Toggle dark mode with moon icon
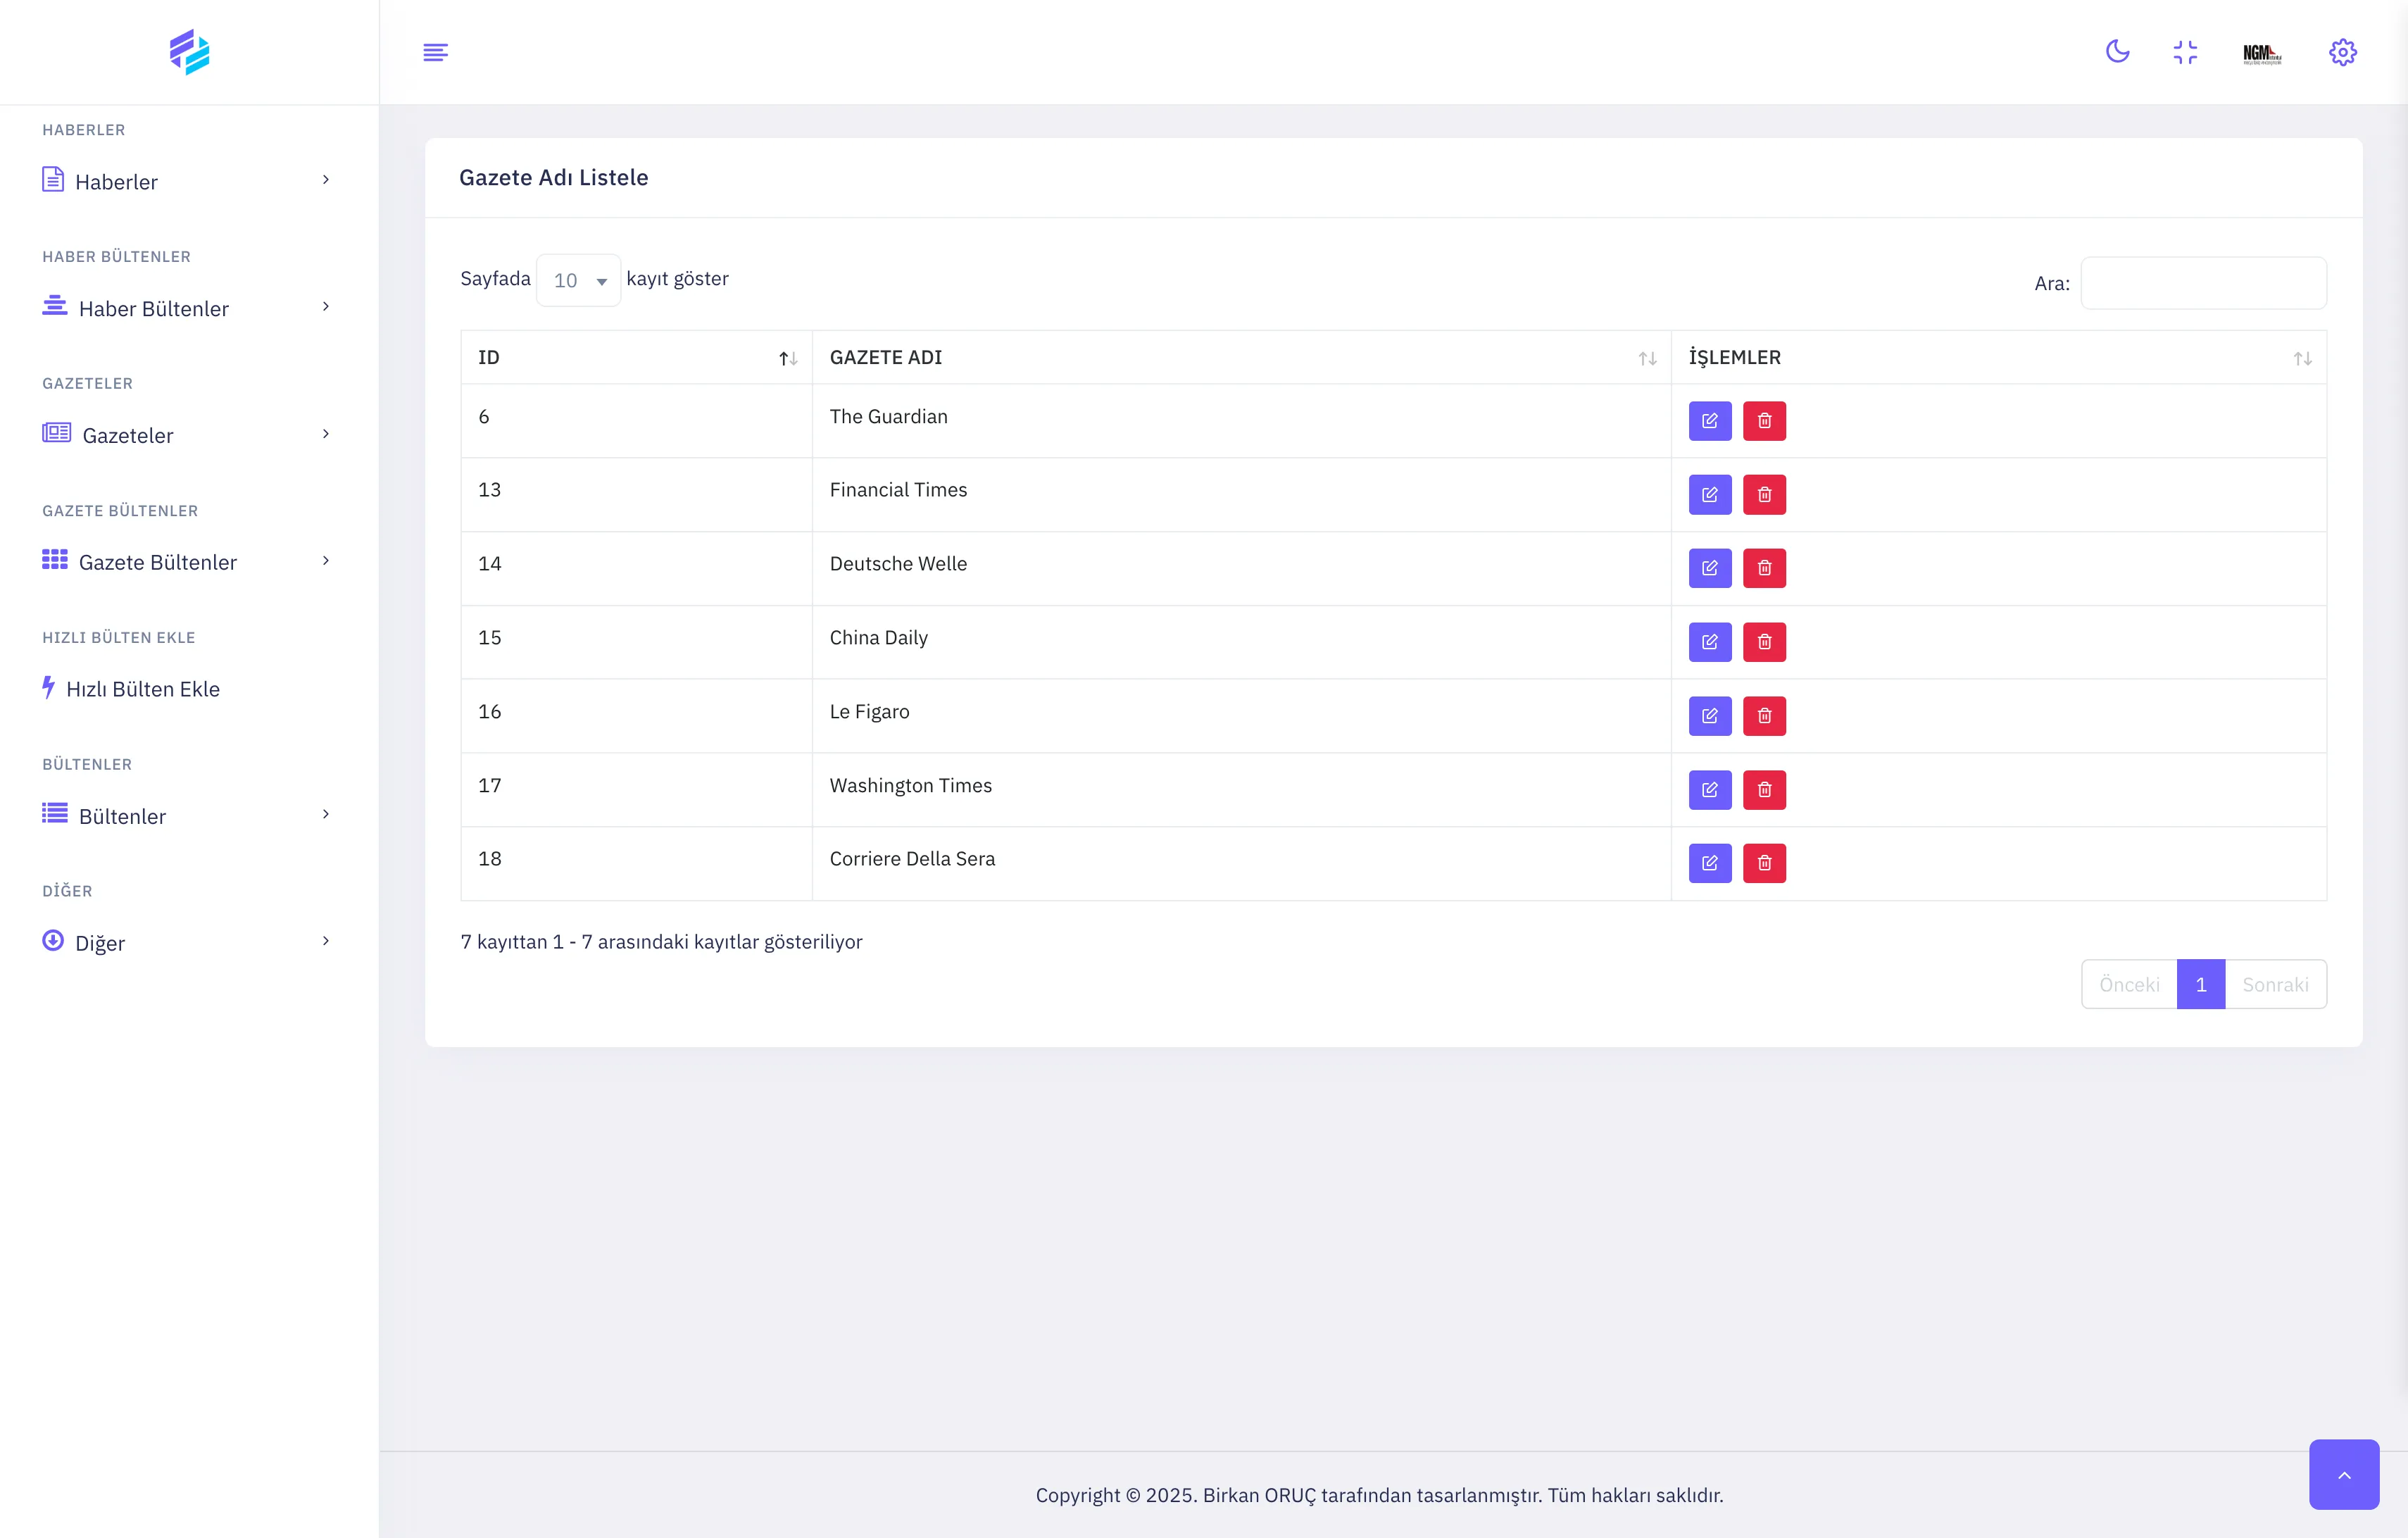 (x=2117, y=52)
